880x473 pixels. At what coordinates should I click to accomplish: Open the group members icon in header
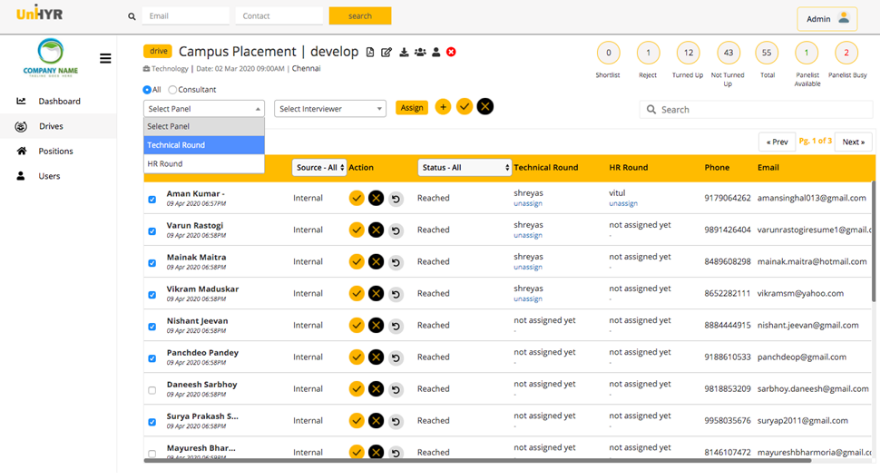click(420, 52)
